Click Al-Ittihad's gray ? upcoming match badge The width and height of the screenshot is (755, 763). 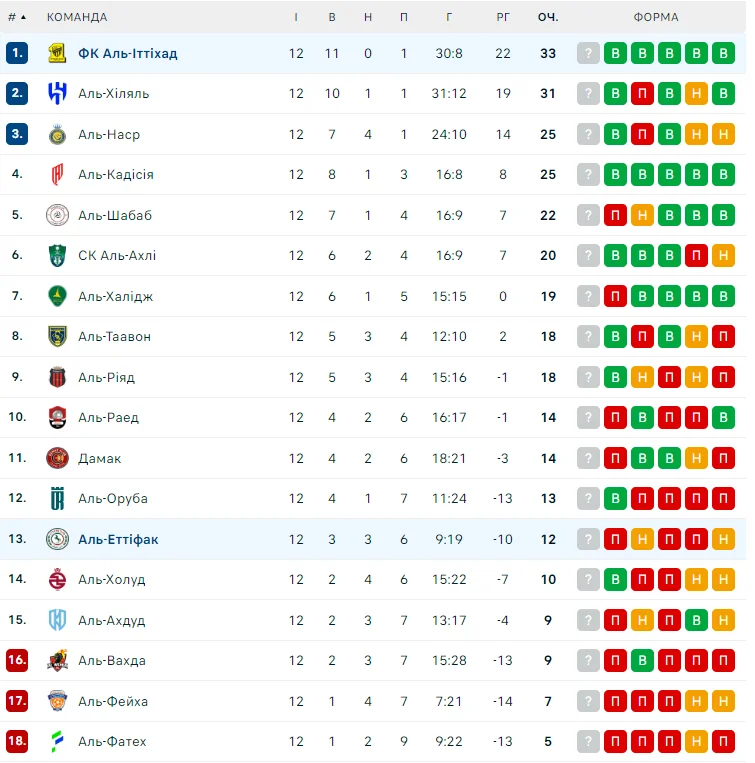(589, 53)
